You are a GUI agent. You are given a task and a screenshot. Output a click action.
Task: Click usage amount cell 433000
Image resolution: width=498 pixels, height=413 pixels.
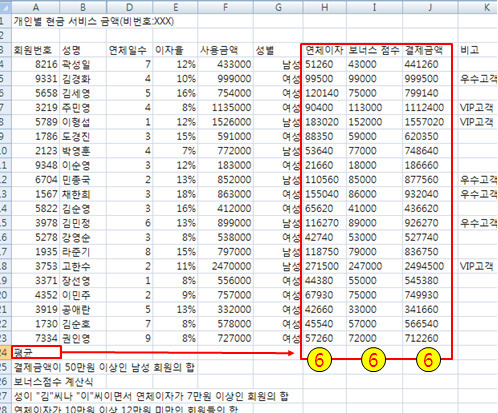pyautogui.click(x=225, y=64)
